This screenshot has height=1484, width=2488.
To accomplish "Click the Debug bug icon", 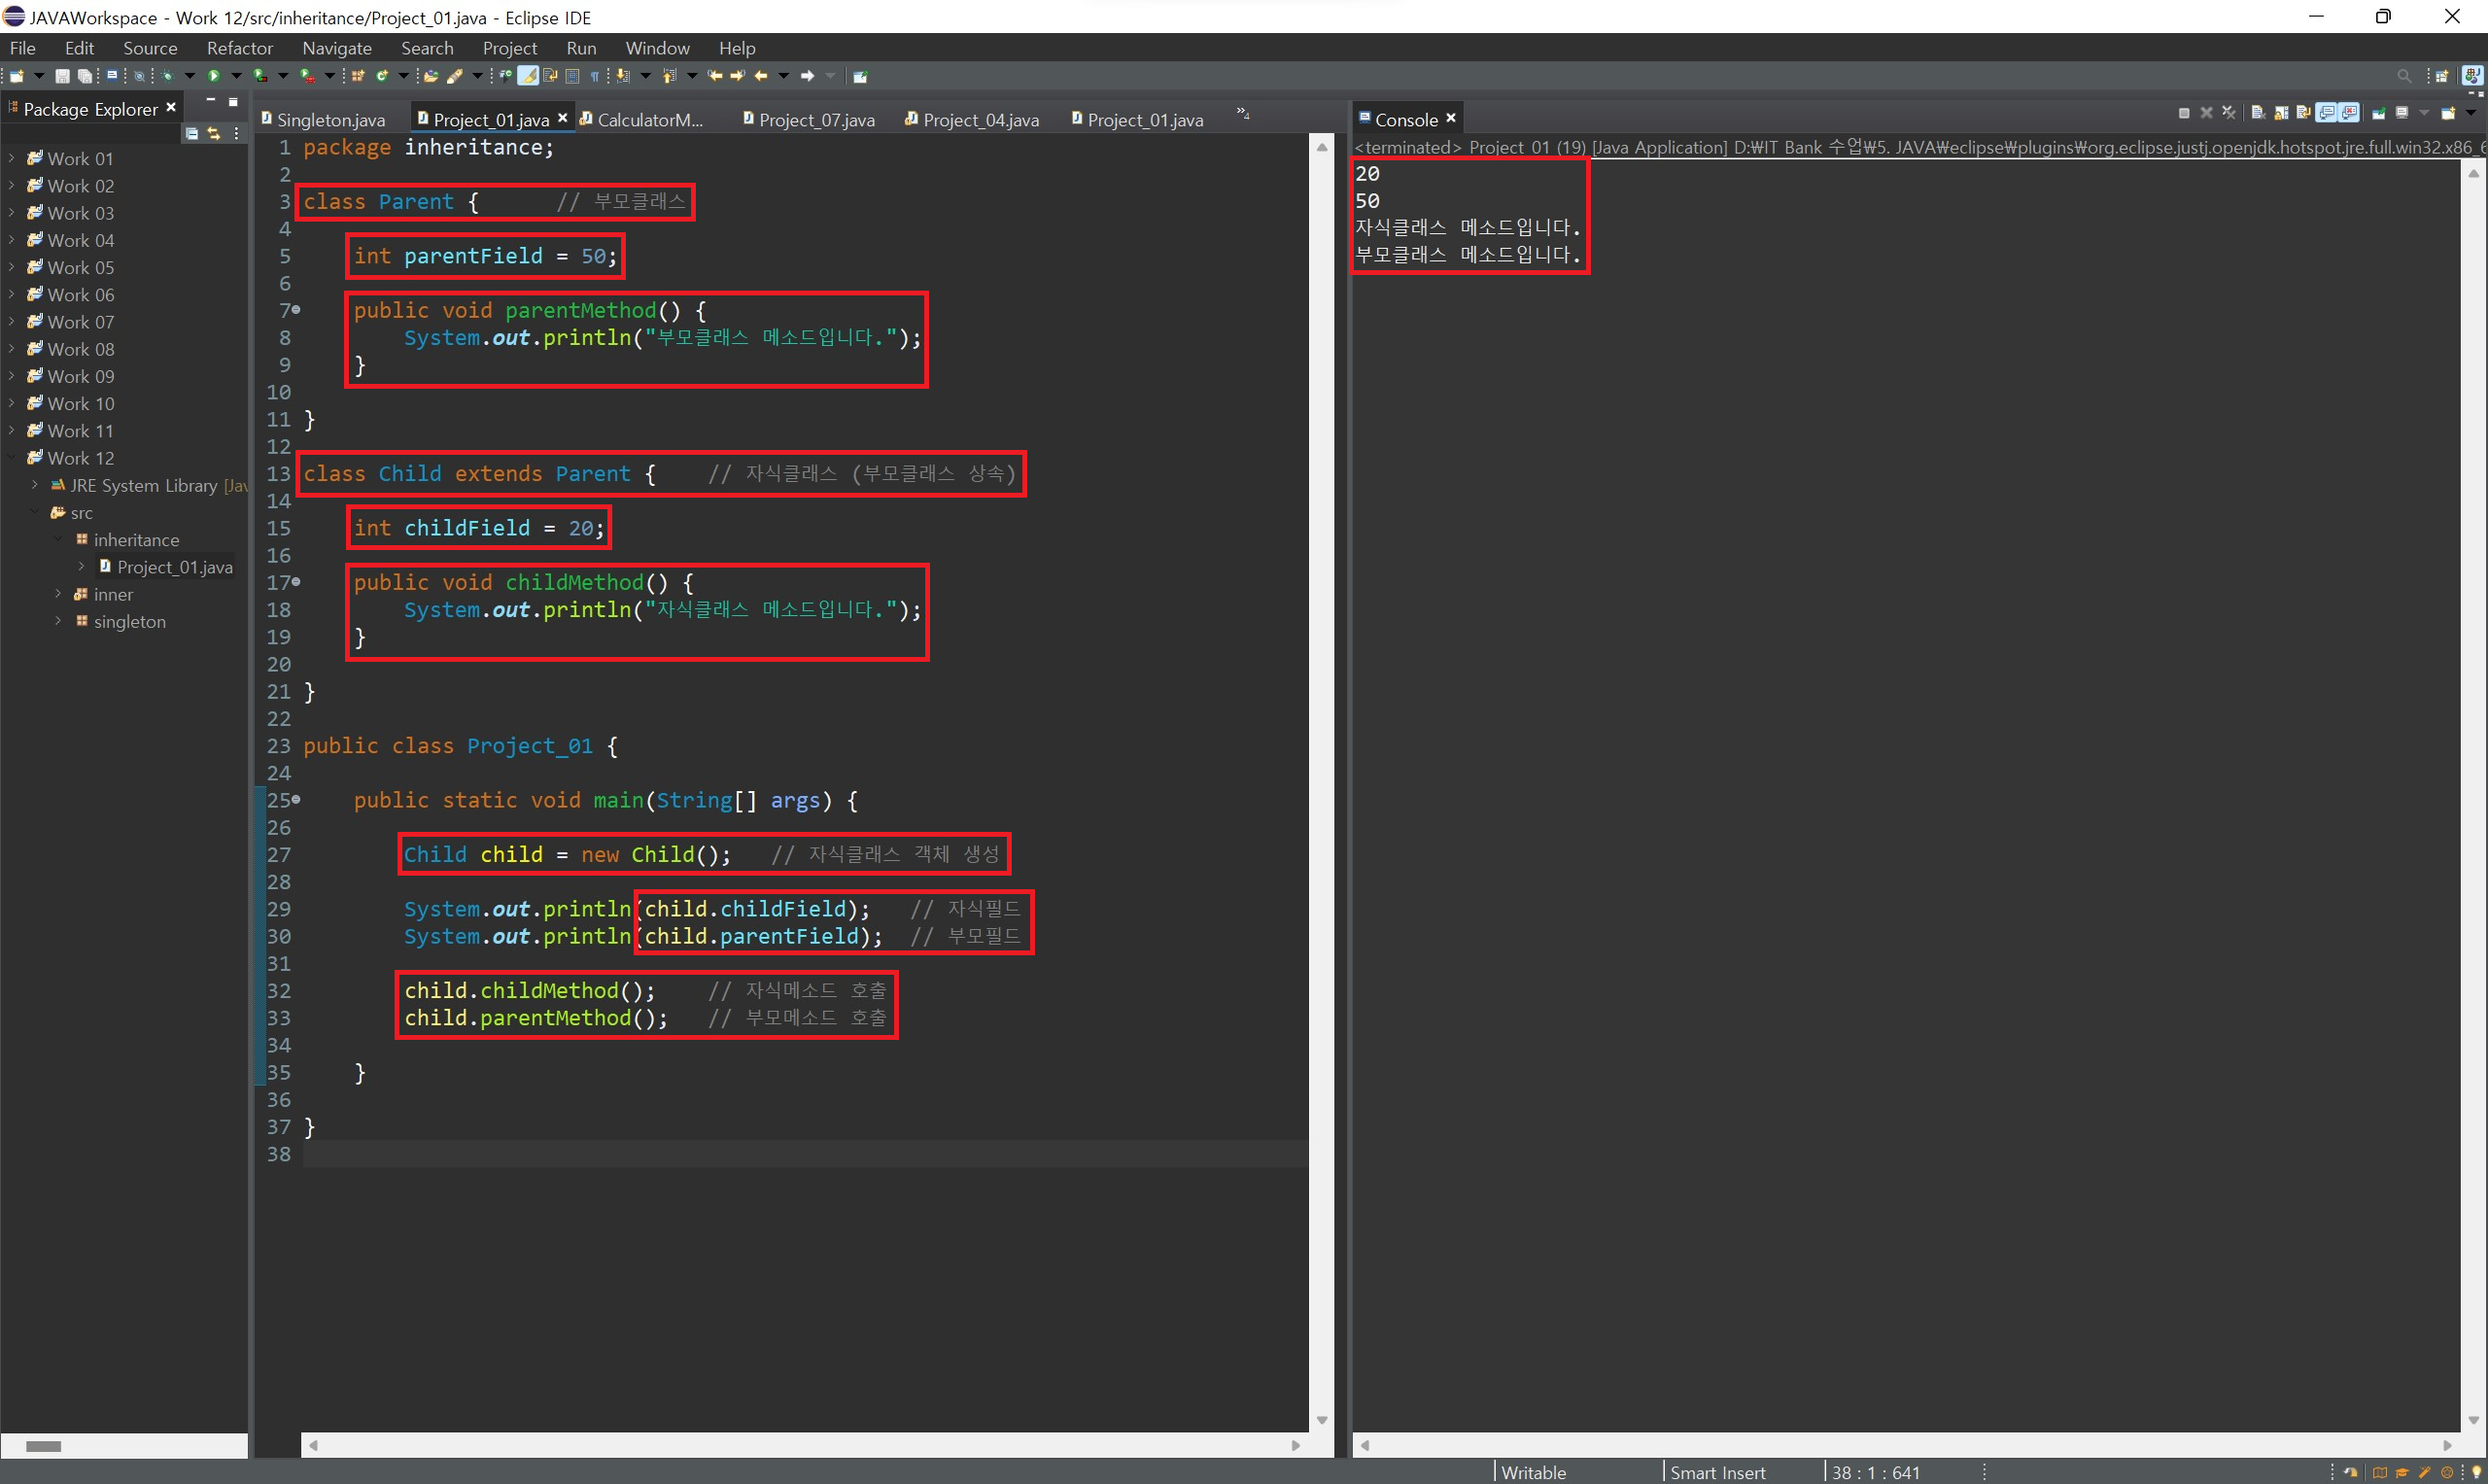I will 167,76.
